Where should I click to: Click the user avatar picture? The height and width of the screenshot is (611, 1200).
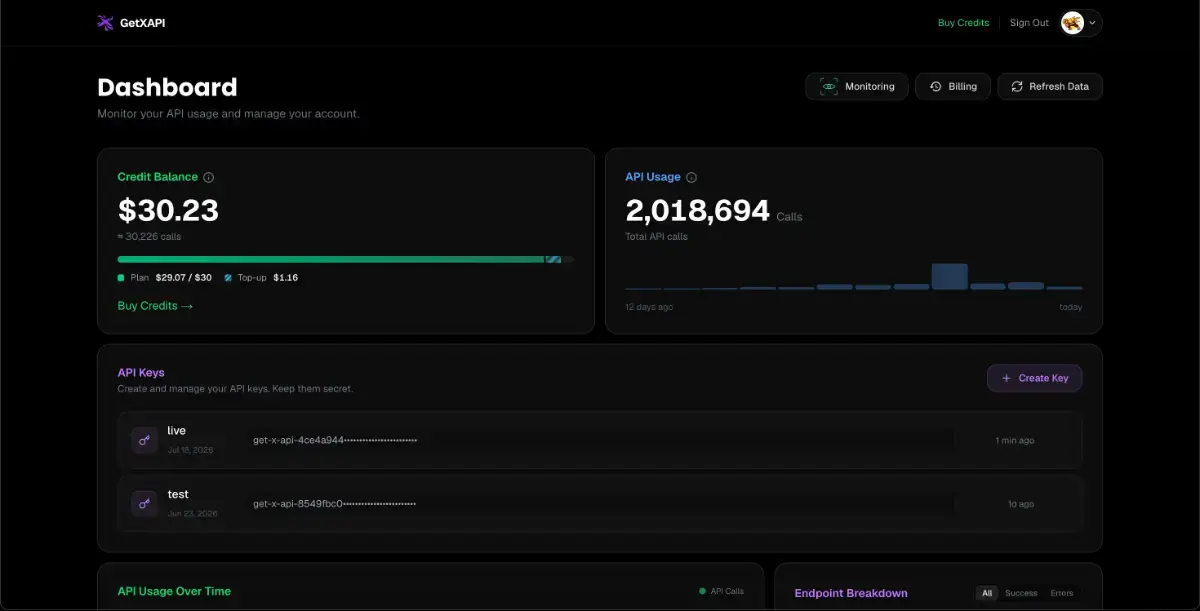(1072, 23)
